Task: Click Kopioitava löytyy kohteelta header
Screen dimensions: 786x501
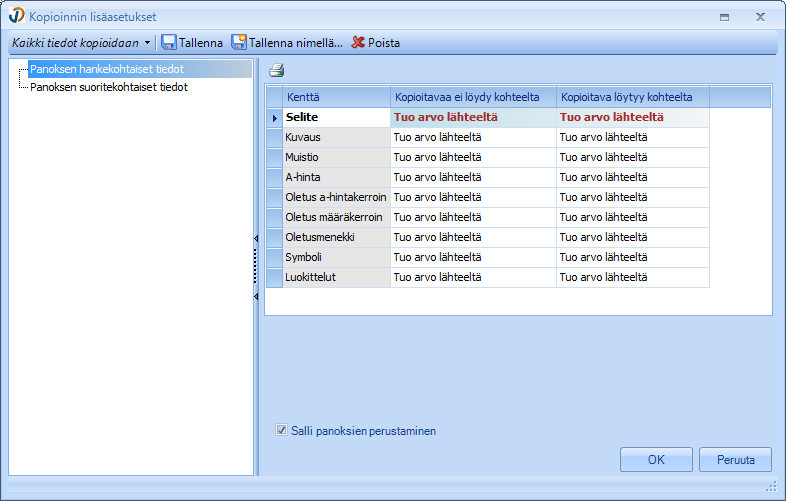Action: coord(633,97)
